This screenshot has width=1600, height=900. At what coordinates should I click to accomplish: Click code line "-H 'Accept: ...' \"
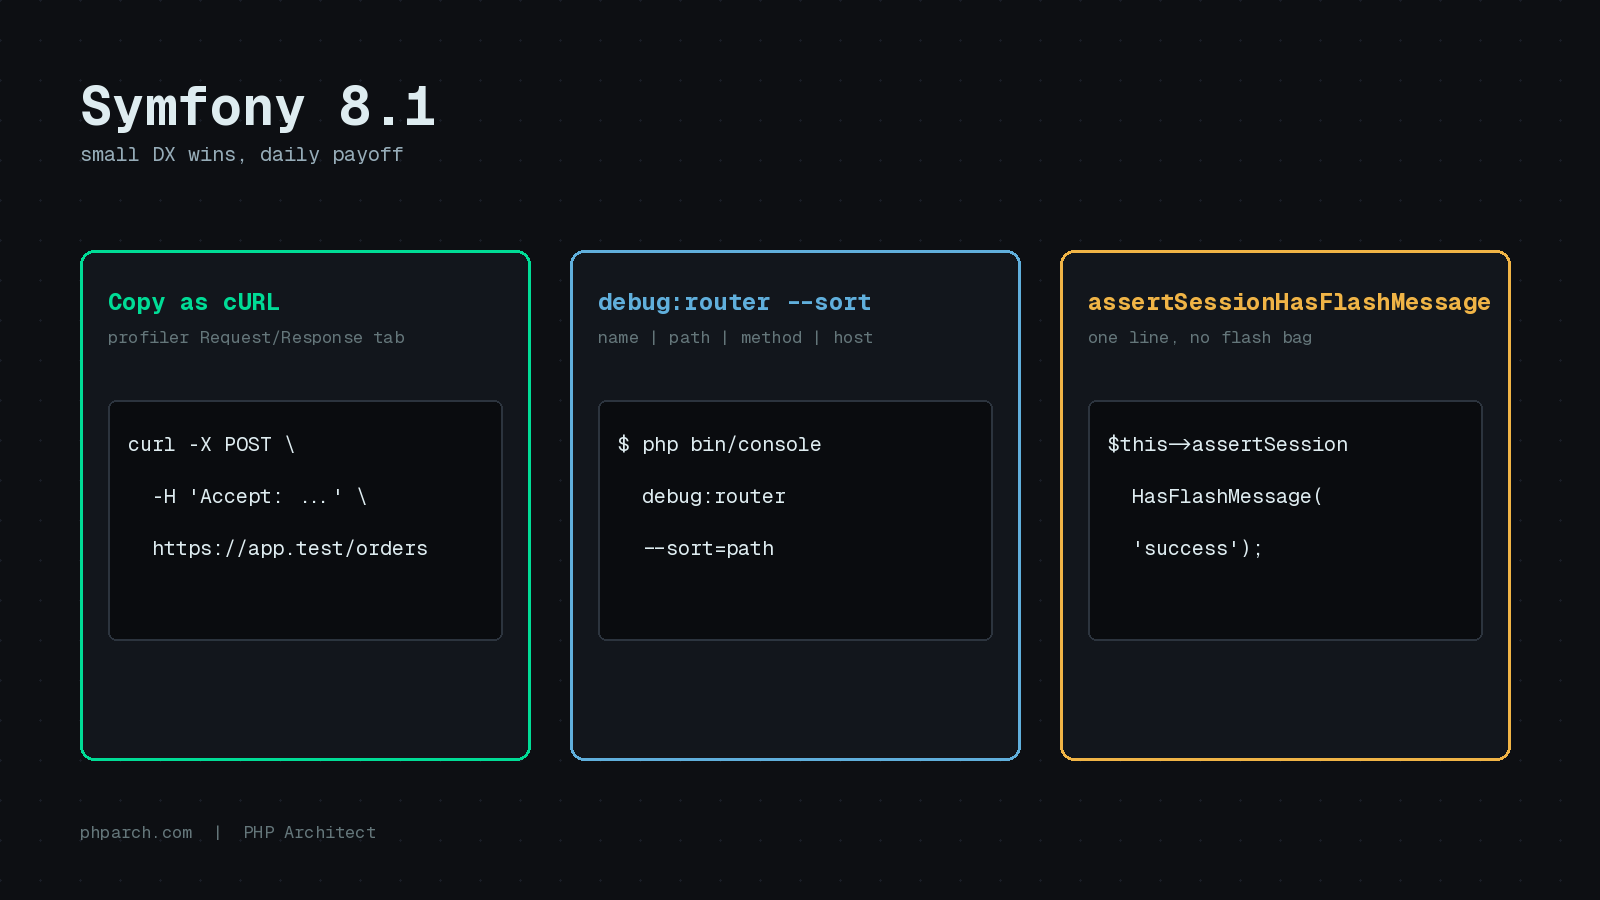click(x=260, y=496)
